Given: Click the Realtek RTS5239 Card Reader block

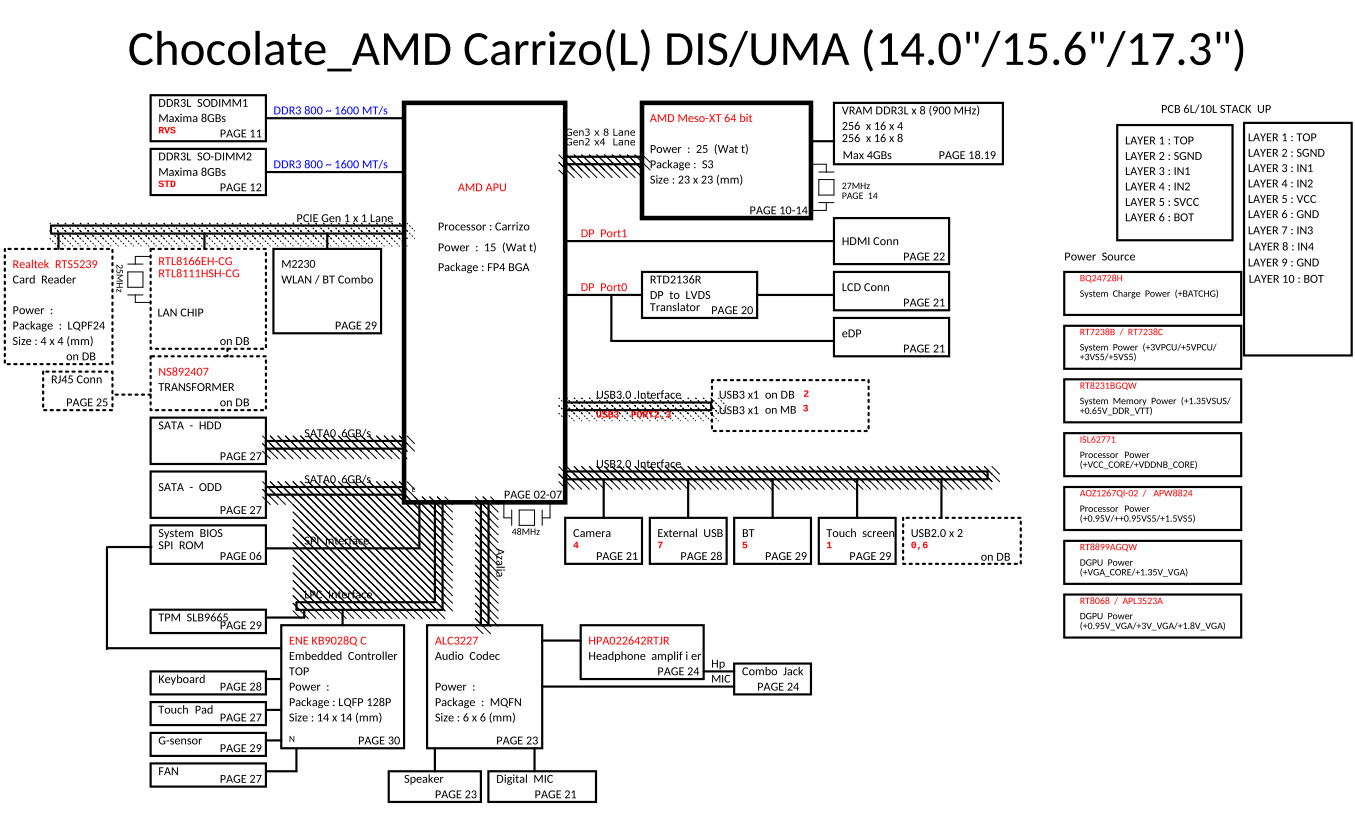Looking at the screenshot, I should point(60,307).
